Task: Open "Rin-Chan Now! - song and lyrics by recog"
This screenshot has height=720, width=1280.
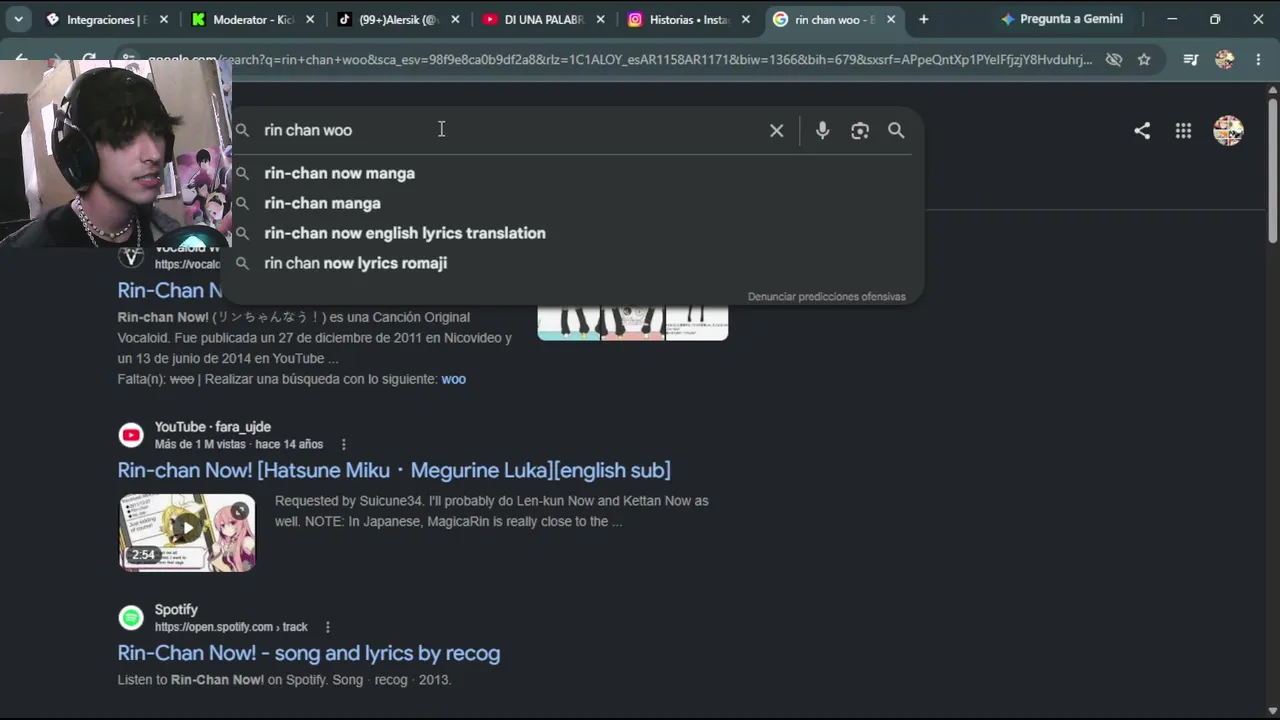Action: (309, 653)
